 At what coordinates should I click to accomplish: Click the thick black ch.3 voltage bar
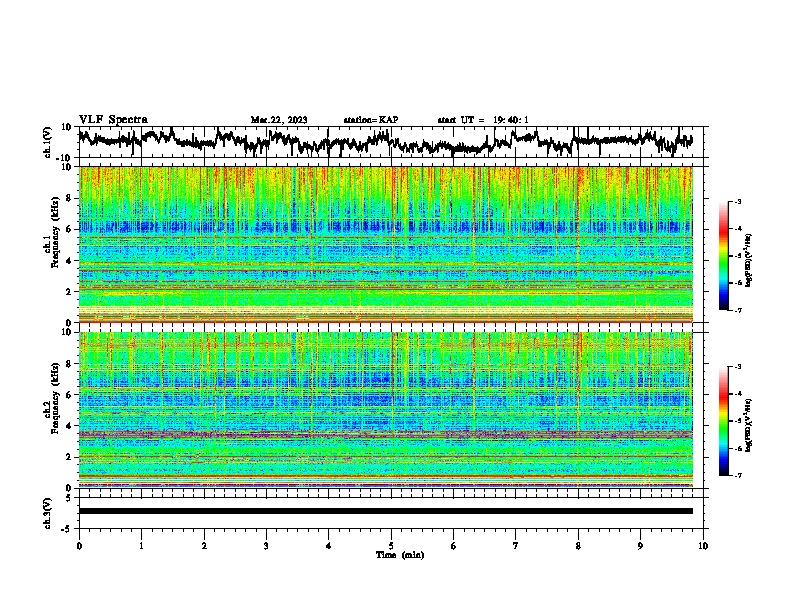pyautogui.click(x=386, y=511)
